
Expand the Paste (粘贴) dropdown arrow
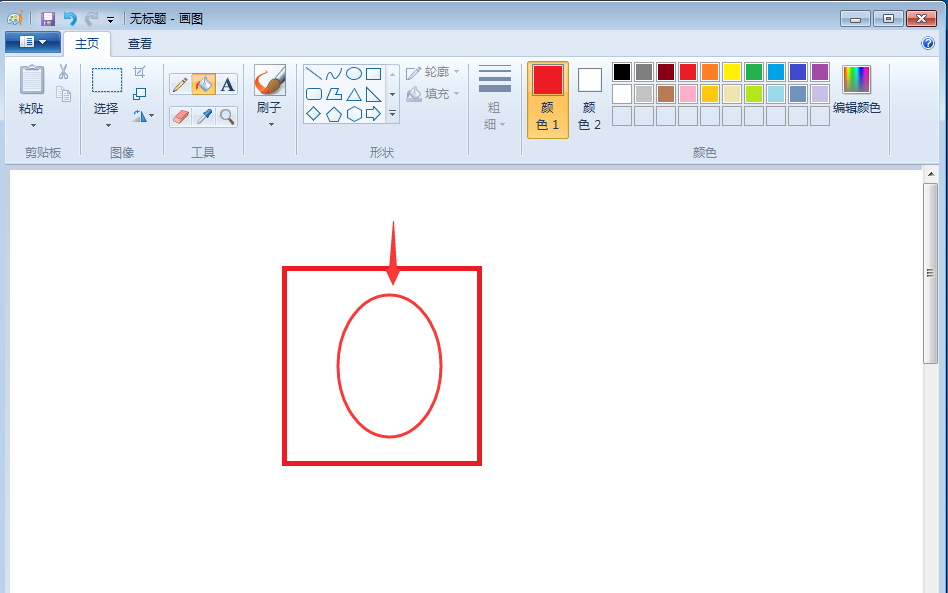point(33,126)
